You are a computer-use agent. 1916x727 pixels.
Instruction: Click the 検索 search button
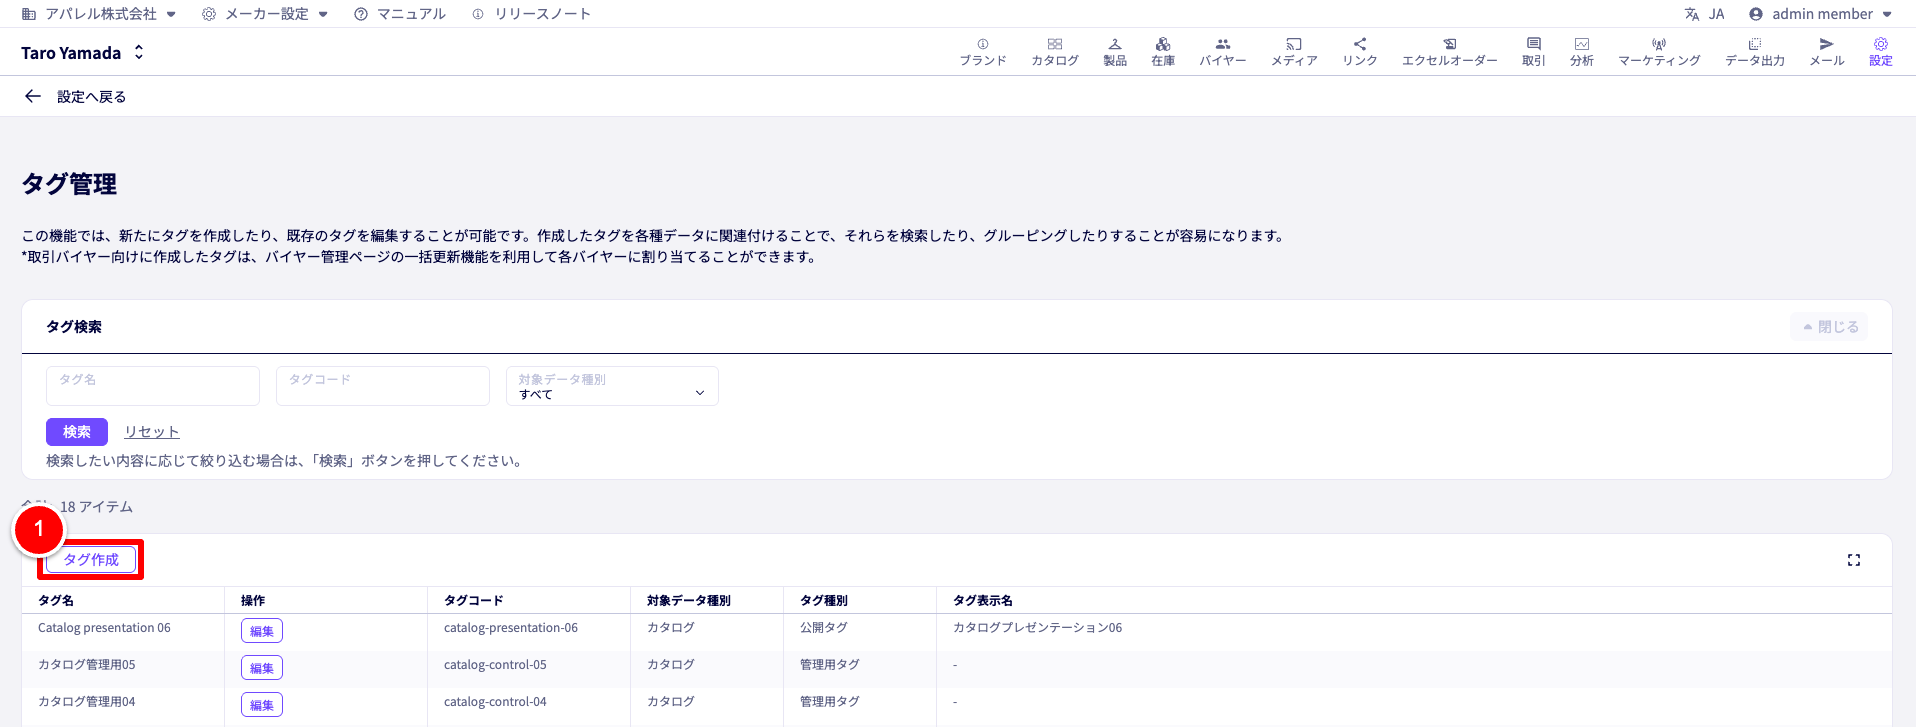(77, 432)
